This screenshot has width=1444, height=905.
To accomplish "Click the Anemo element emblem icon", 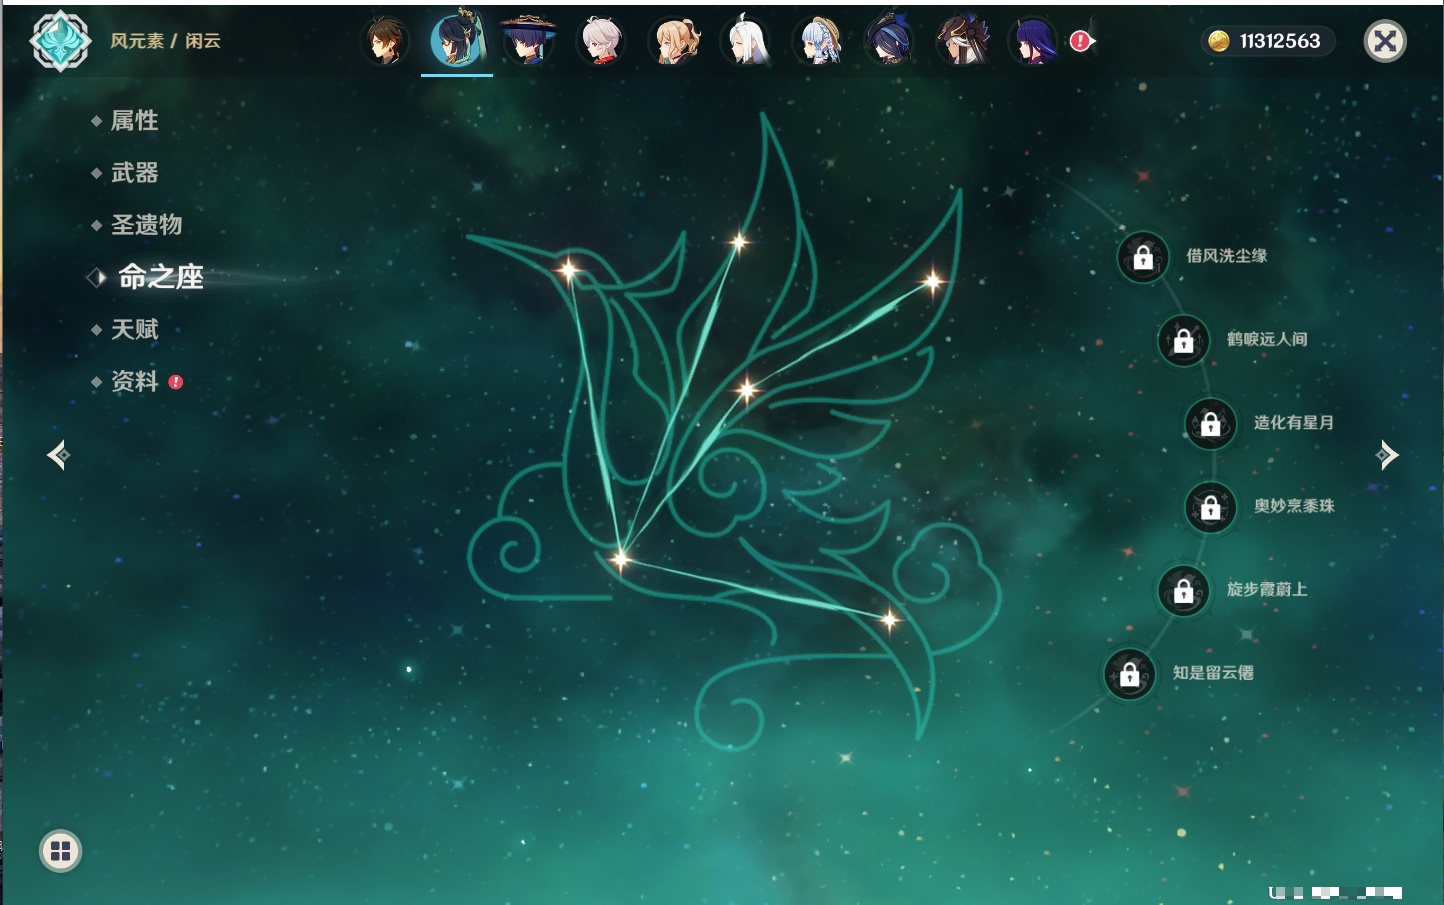I will (x=61, y=41).
